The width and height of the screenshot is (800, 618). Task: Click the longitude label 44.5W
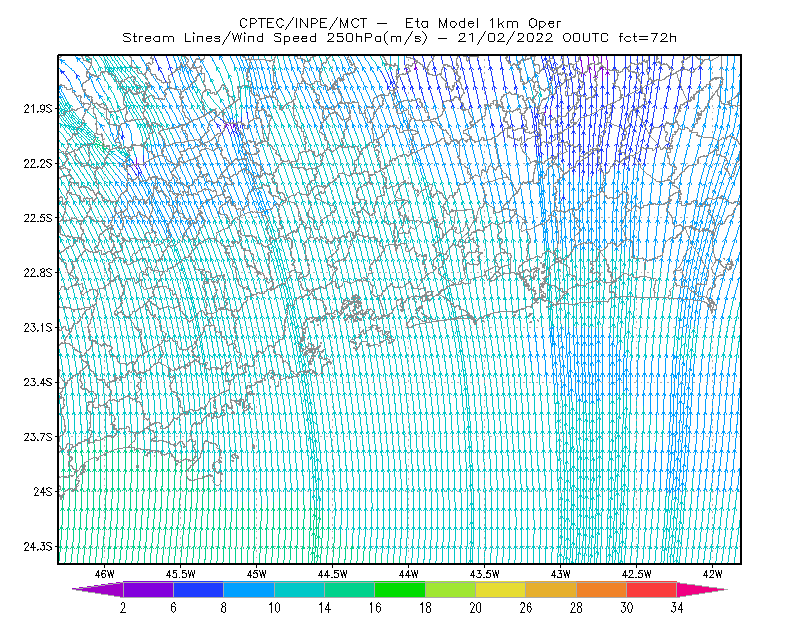[x=333, y=574]
